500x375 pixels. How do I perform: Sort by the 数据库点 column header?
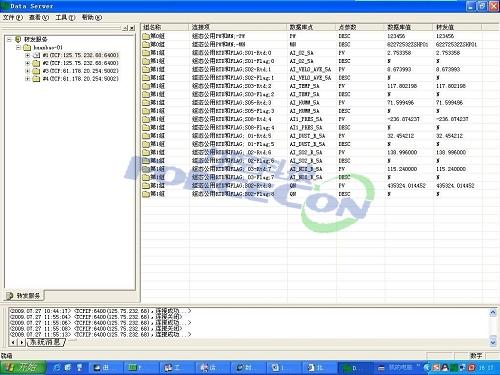(311, 27)
